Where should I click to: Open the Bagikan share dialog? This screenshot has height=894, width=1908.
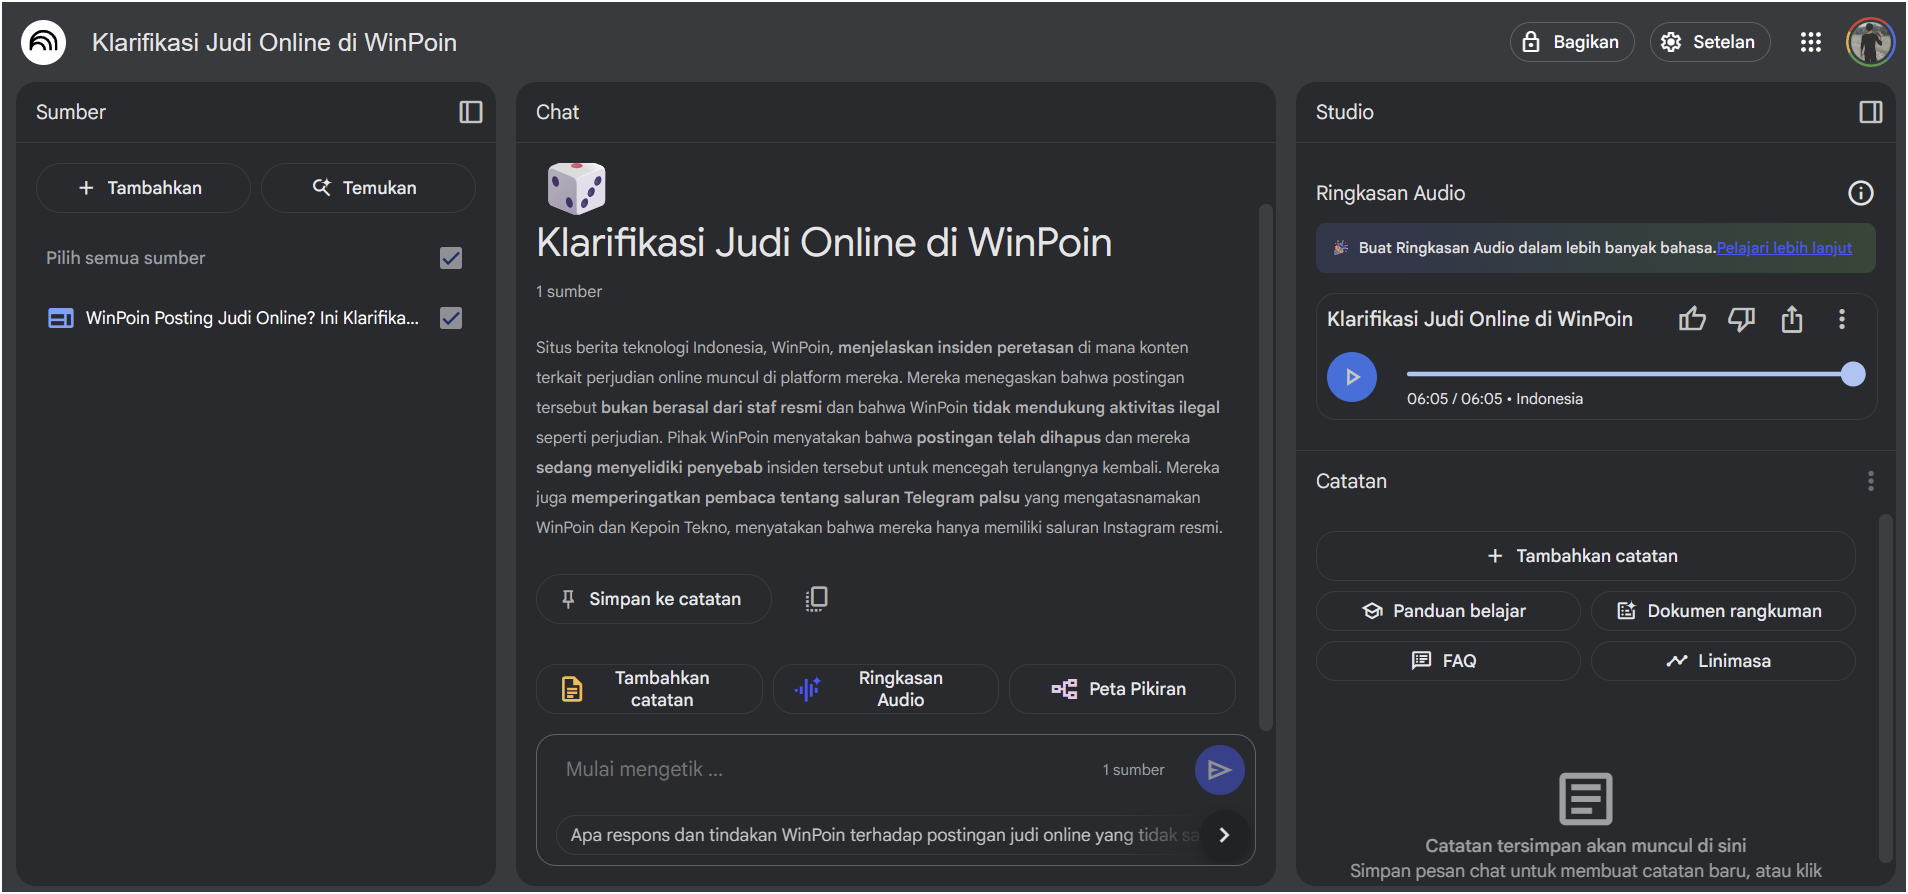[x=1571, y=42]
